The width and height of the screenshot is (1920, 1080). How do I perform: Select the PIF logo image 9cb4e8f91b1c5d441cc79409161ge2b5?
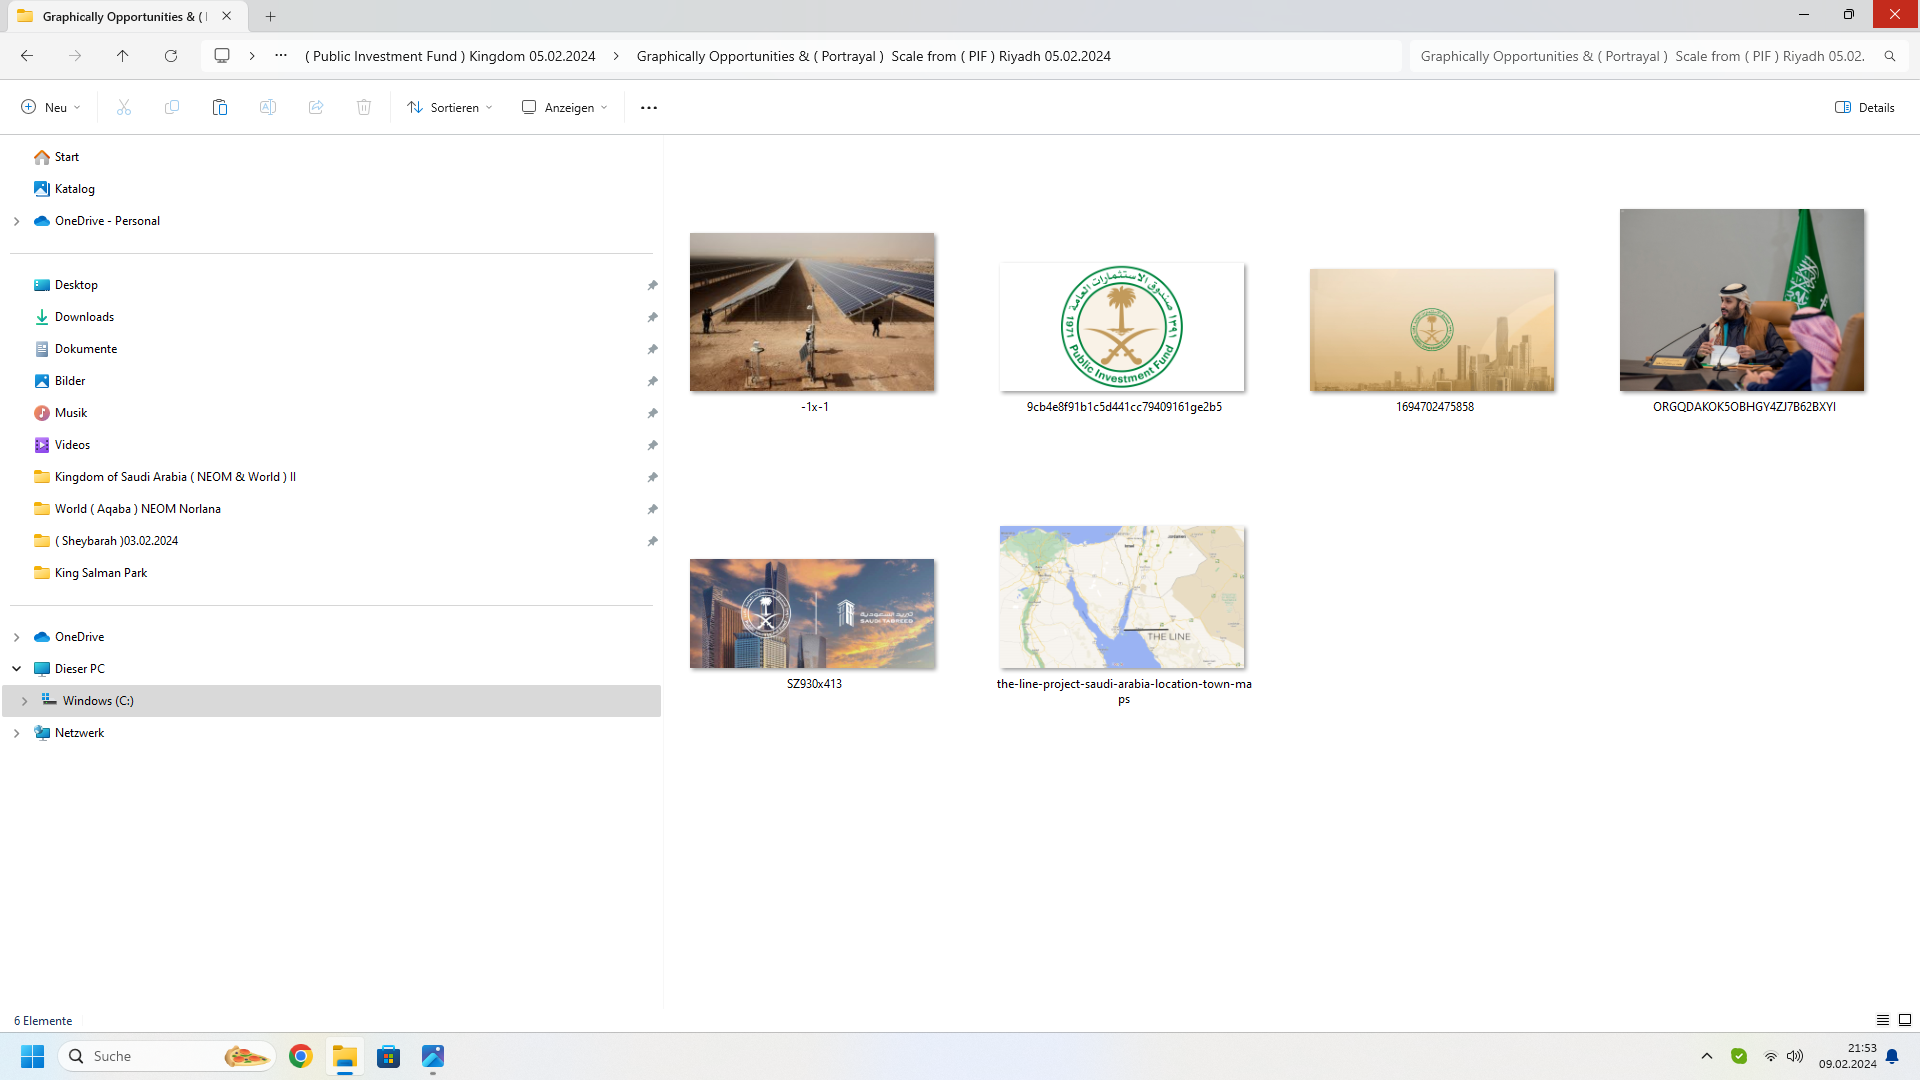[x=1122, y=327]
